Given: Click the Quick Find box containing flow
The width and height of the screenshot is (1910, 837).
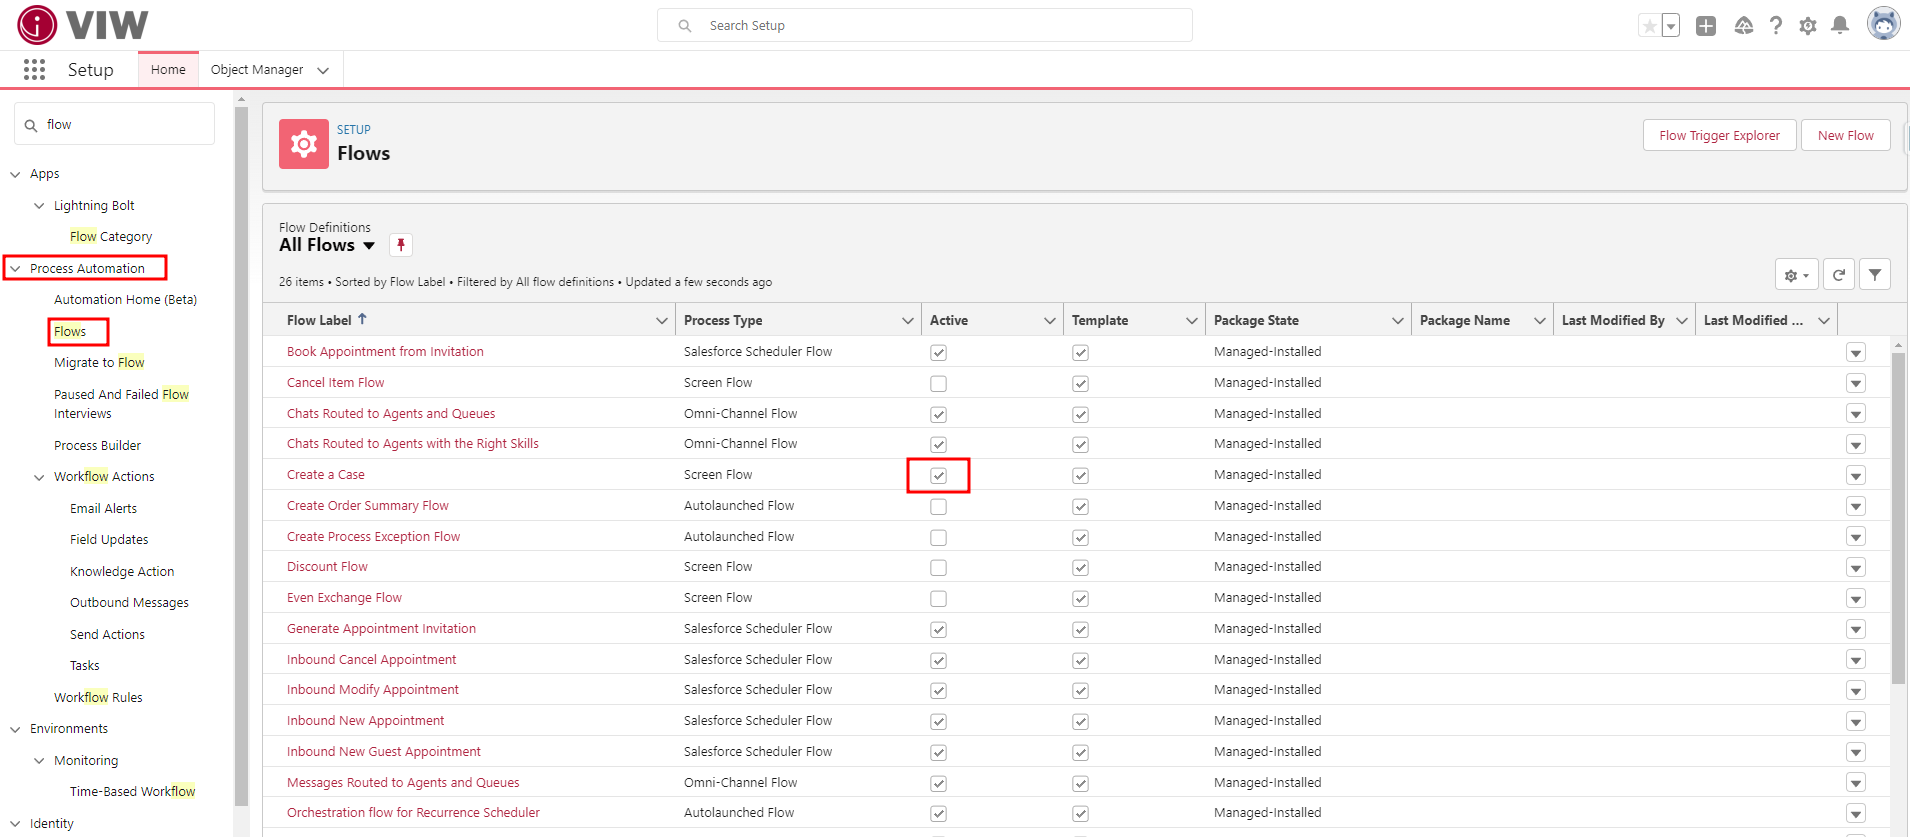Looking at the screenshot, I should (114, 124).
